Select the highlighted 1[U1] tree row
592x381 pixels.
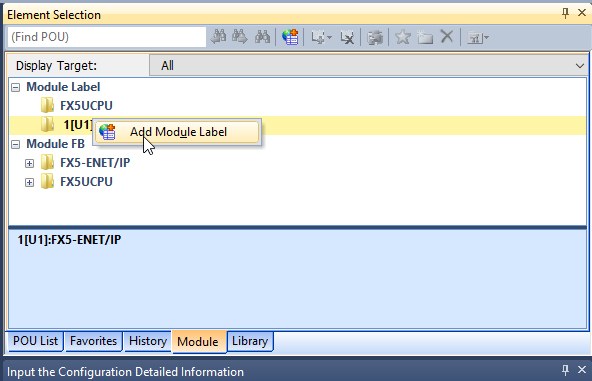point(298,125)
